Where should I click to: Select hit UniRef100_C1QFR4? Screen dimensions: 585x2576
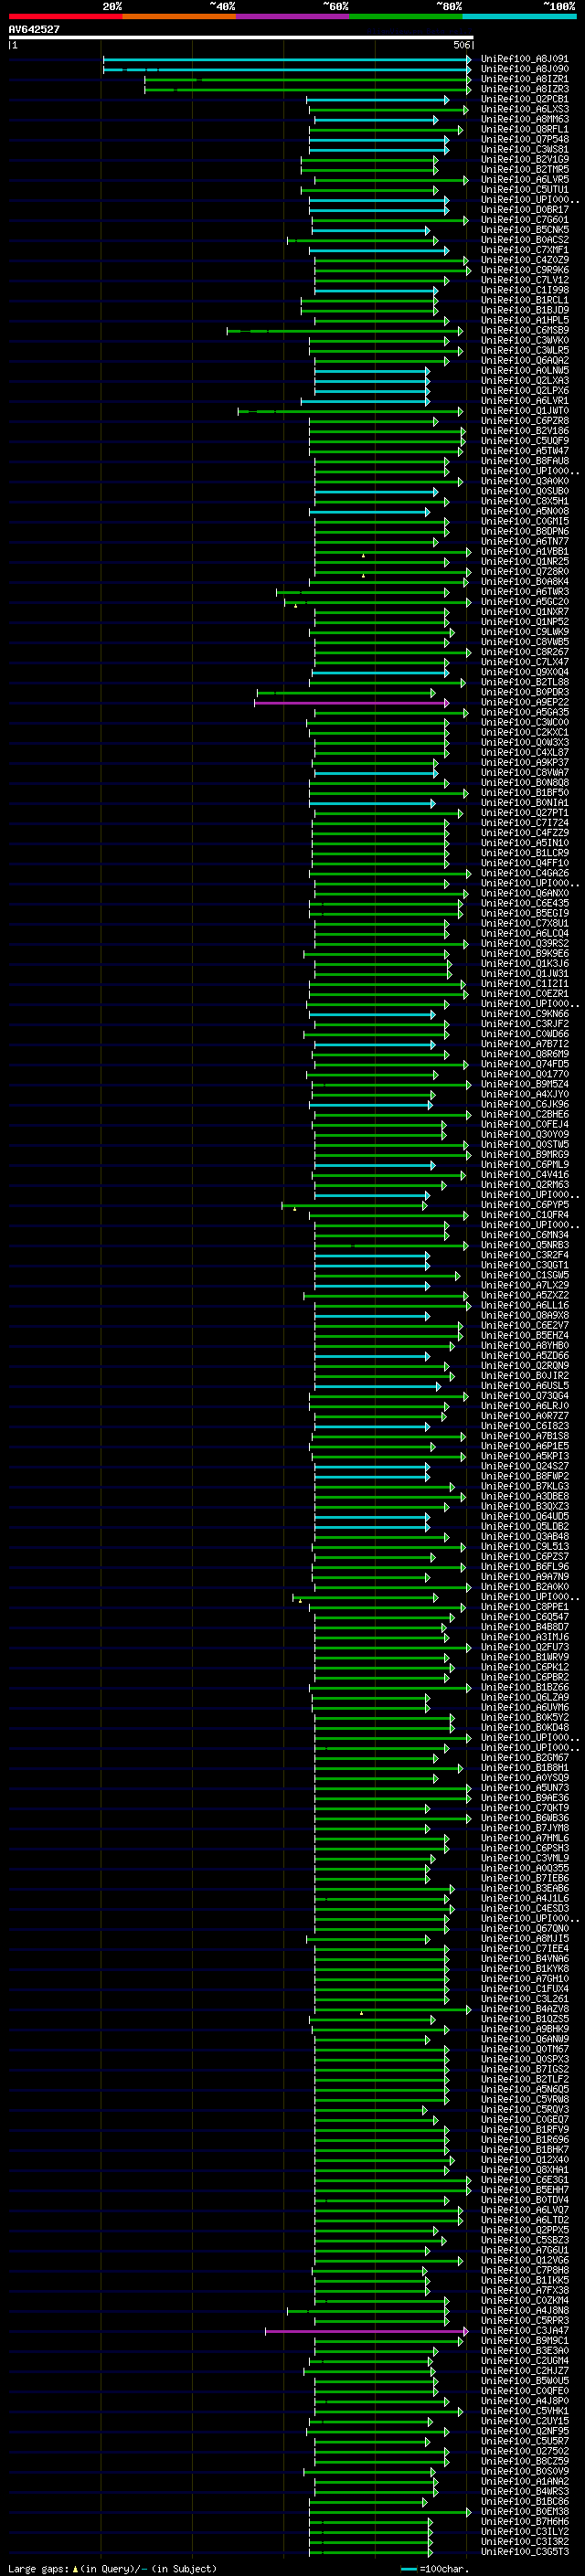pos(524,1216)
